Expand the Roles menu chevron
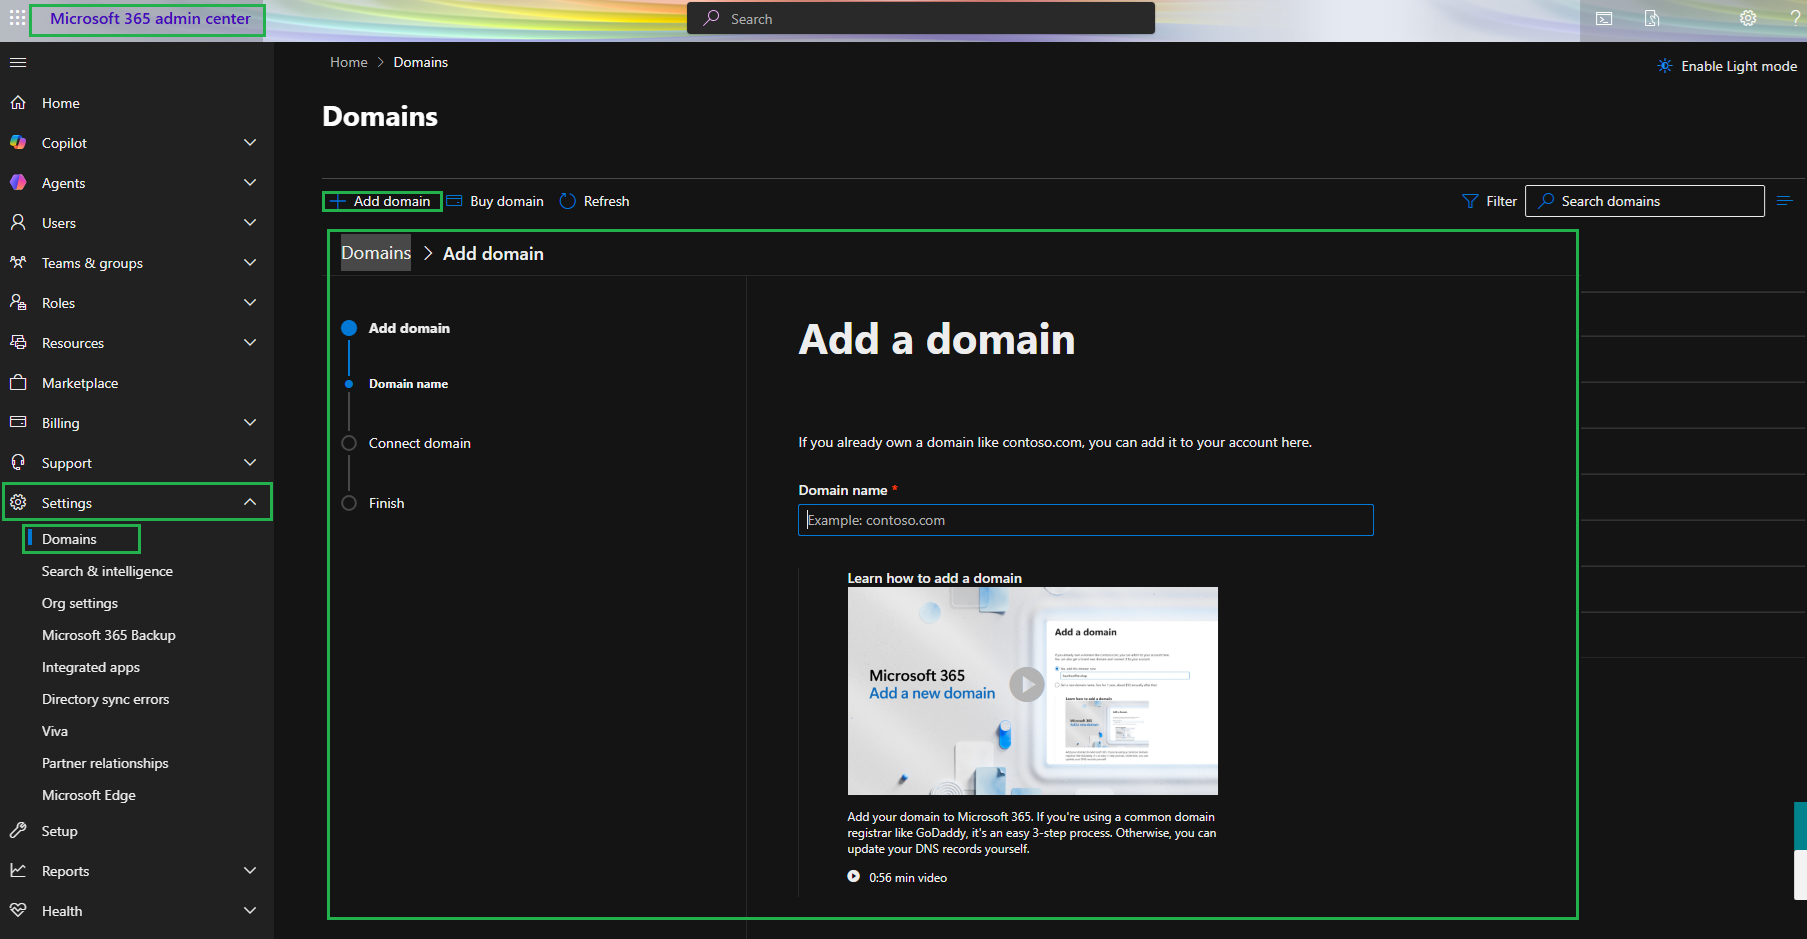 pos(250,303)
